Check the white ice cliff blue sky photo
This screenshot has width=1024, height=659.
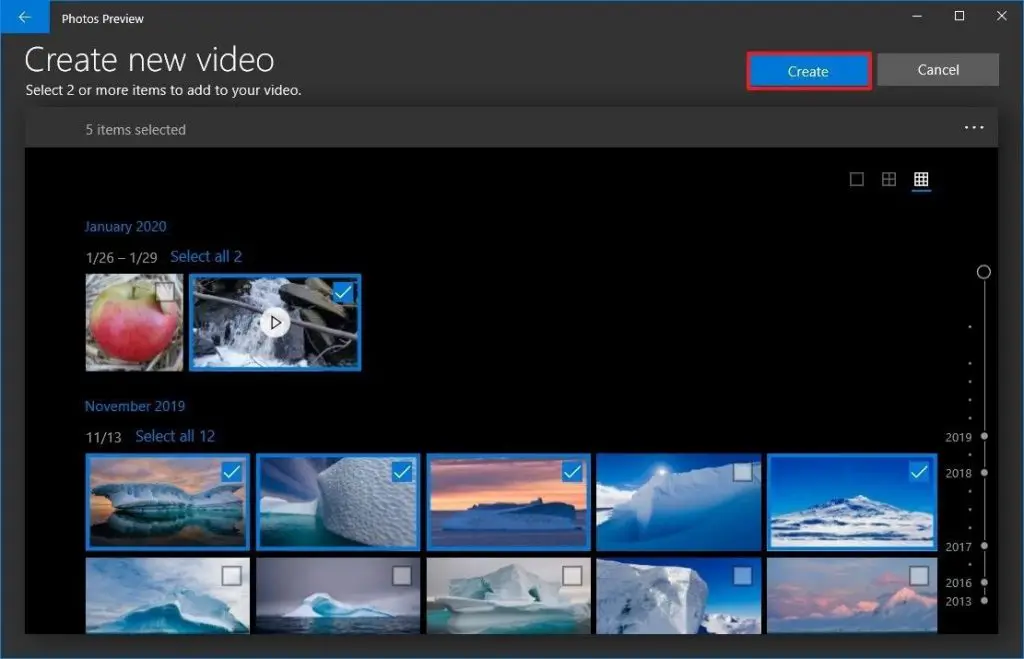coord(743,575)
